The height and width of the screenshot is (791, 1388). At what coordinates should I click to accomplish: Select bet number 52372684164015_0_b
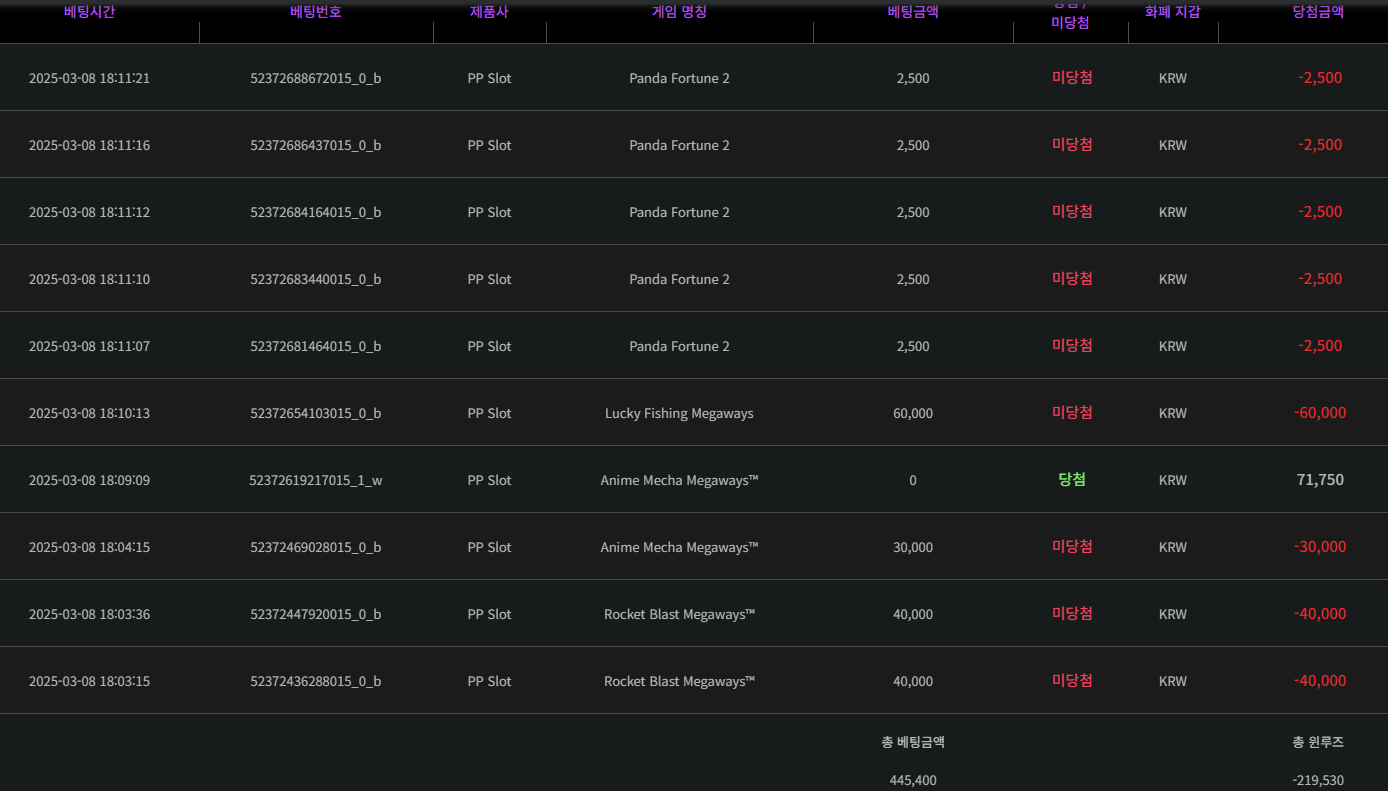pos(316,212)
